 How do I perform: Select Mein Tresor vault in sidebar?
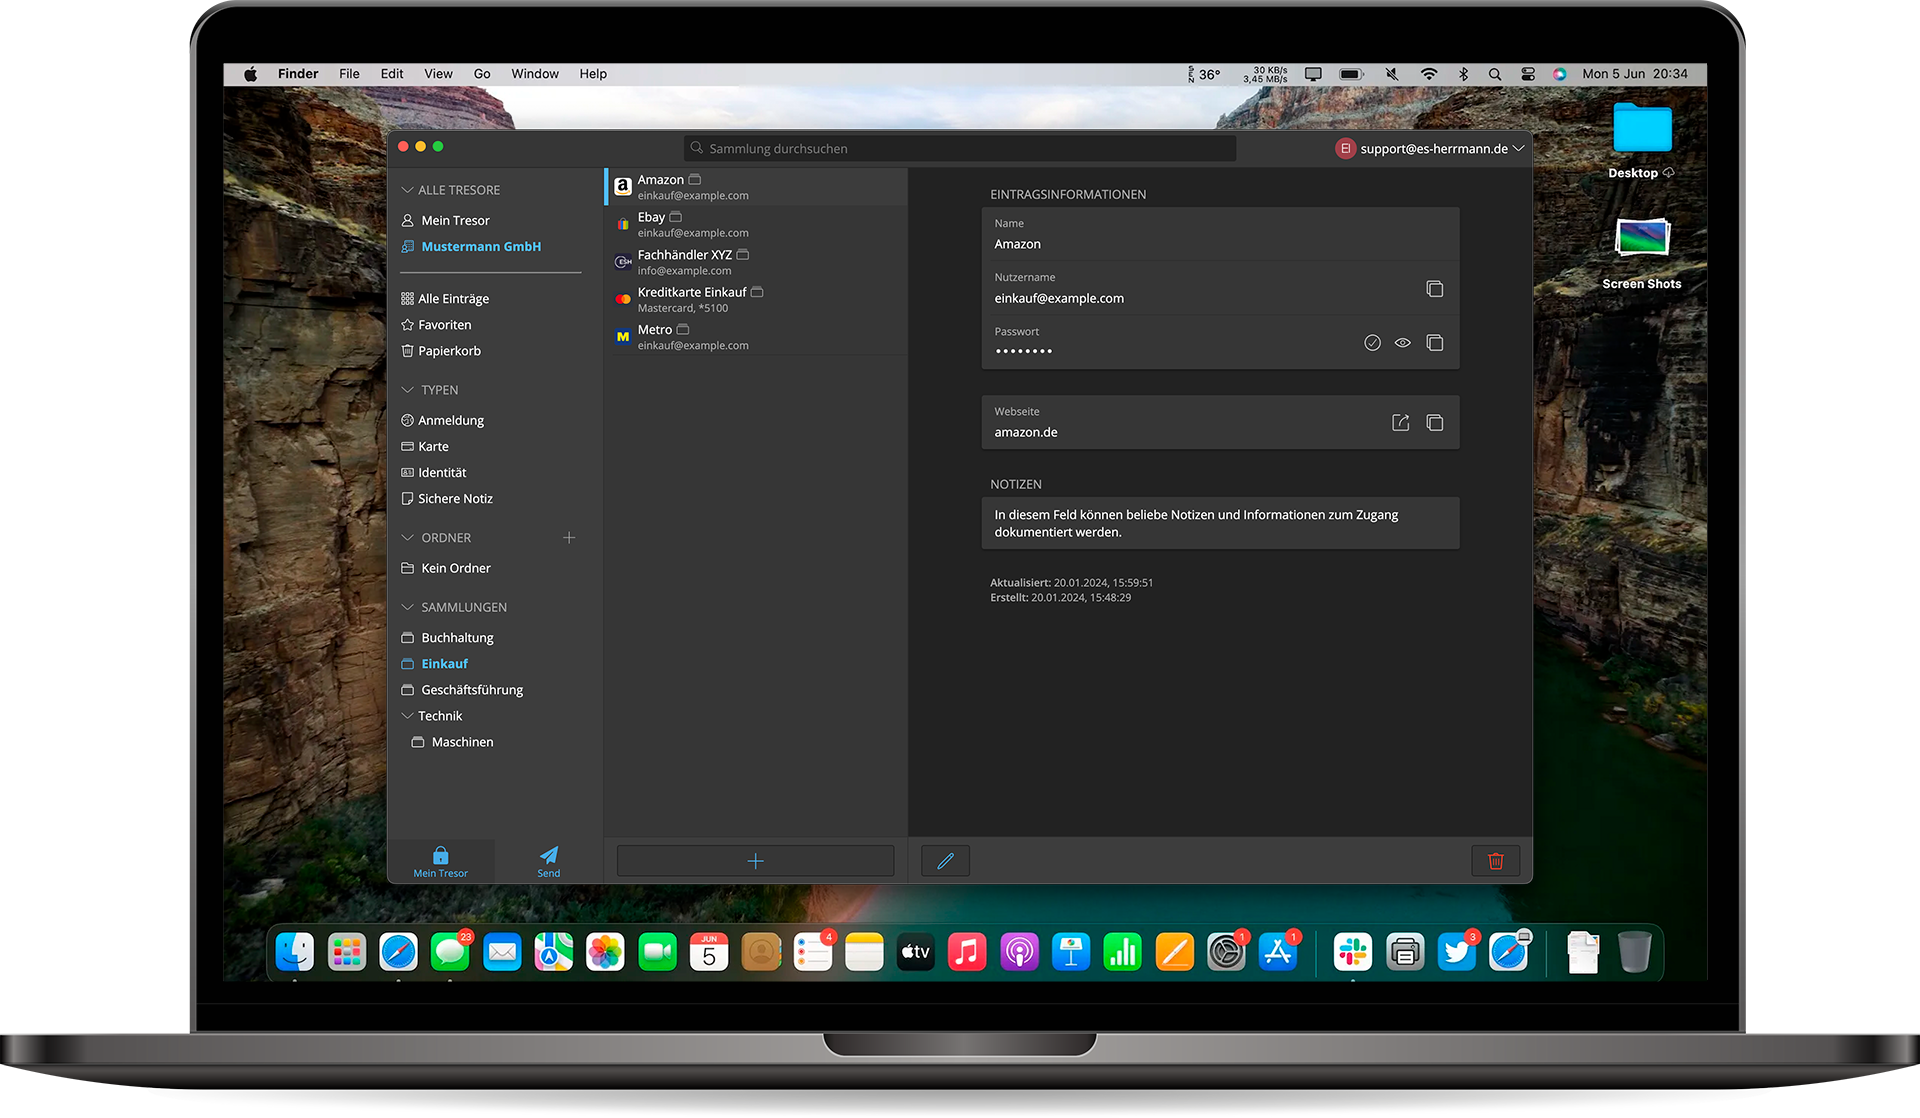(455, 221)
